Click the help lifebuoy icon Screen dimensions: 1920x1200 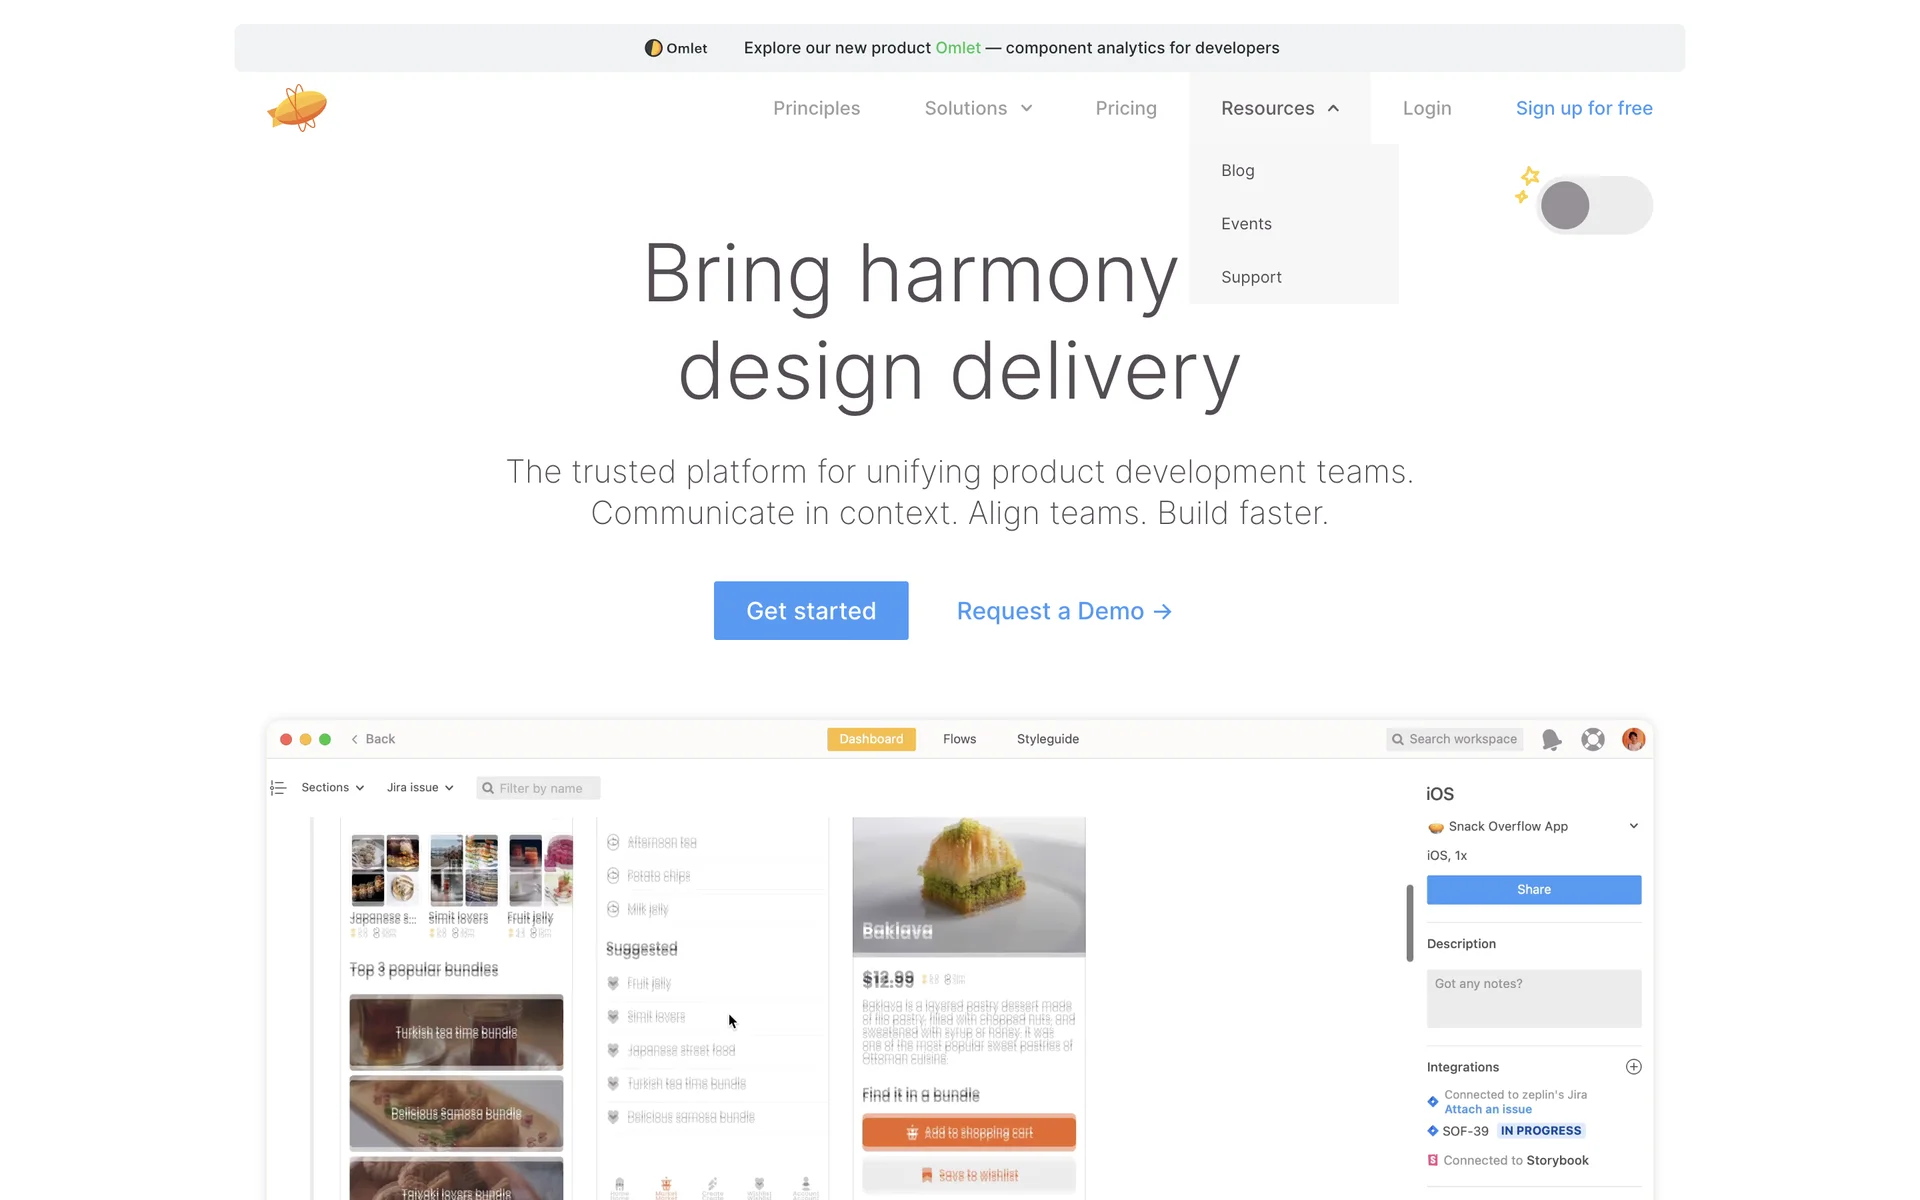1593,739
